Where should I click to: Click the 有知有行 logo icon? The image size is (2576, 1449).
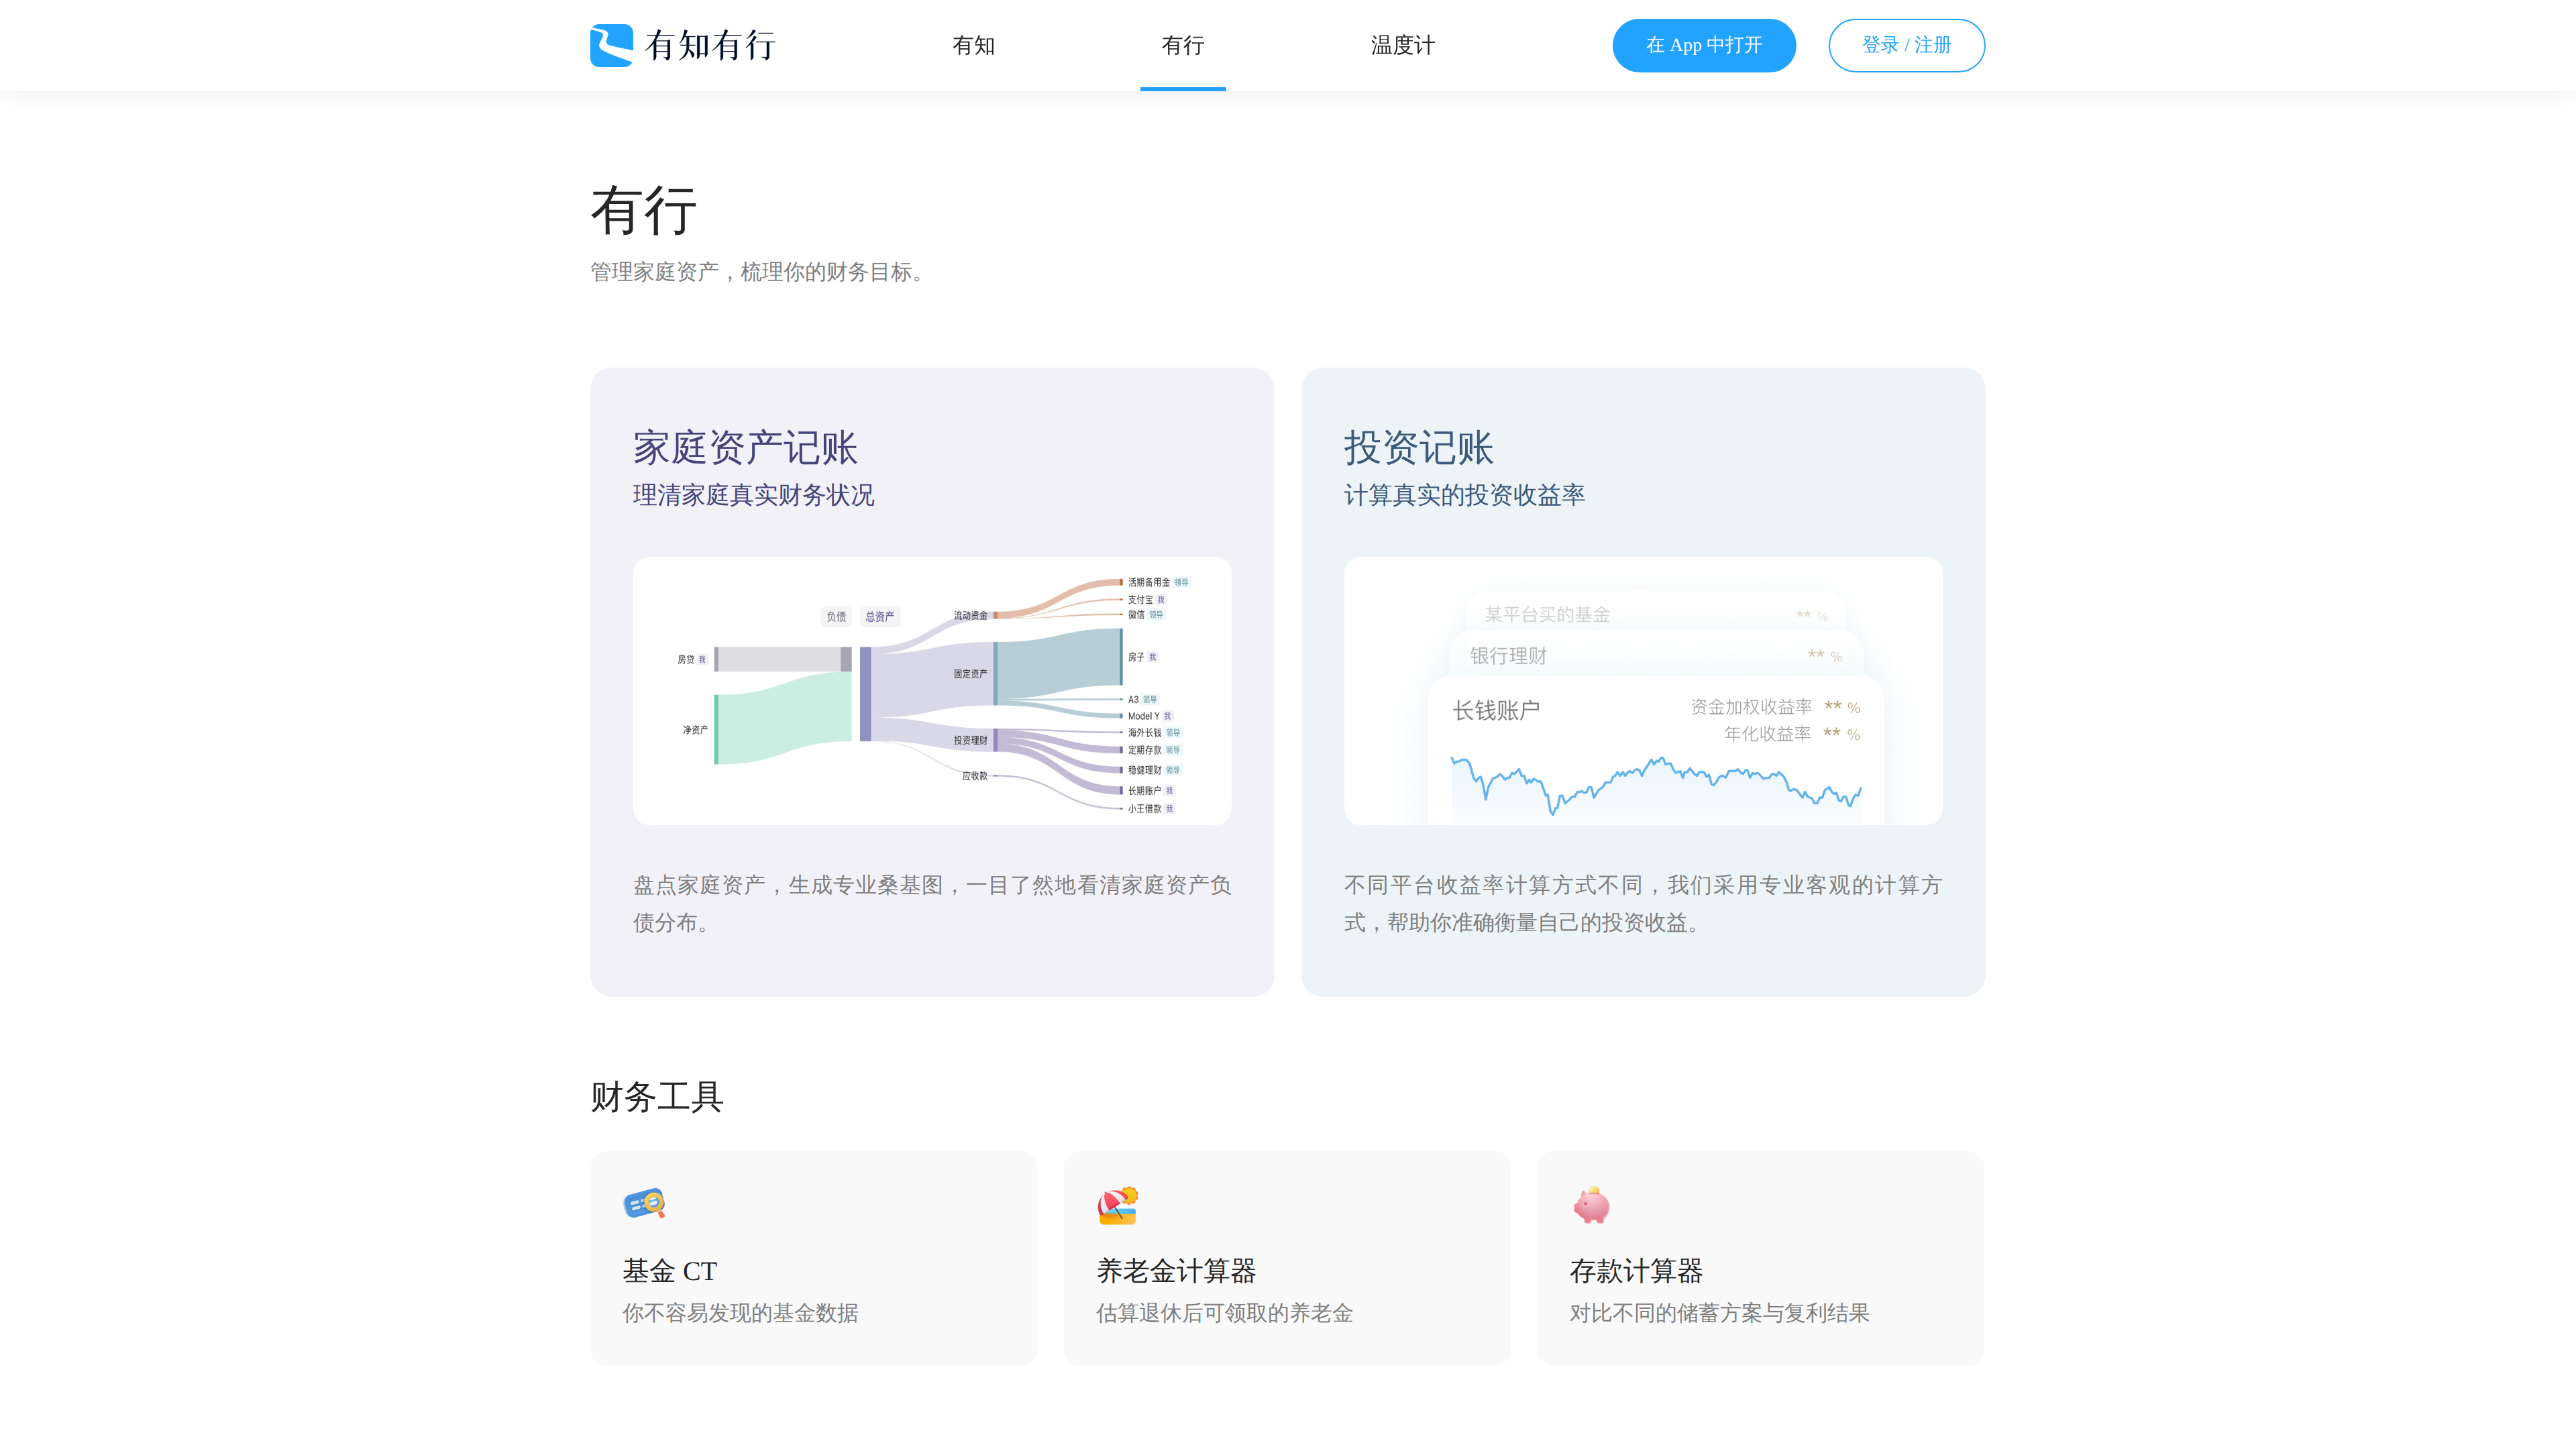[611, 45]
